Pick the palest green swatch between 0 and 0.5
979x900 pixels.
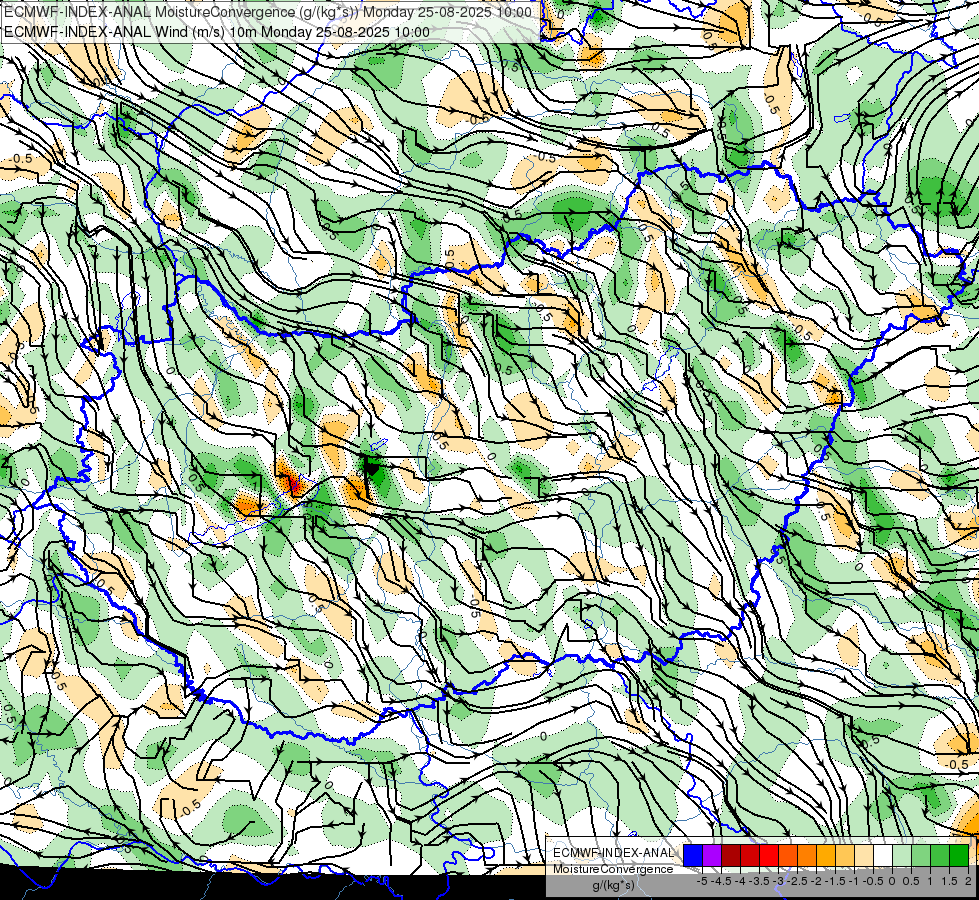[902, 855]
